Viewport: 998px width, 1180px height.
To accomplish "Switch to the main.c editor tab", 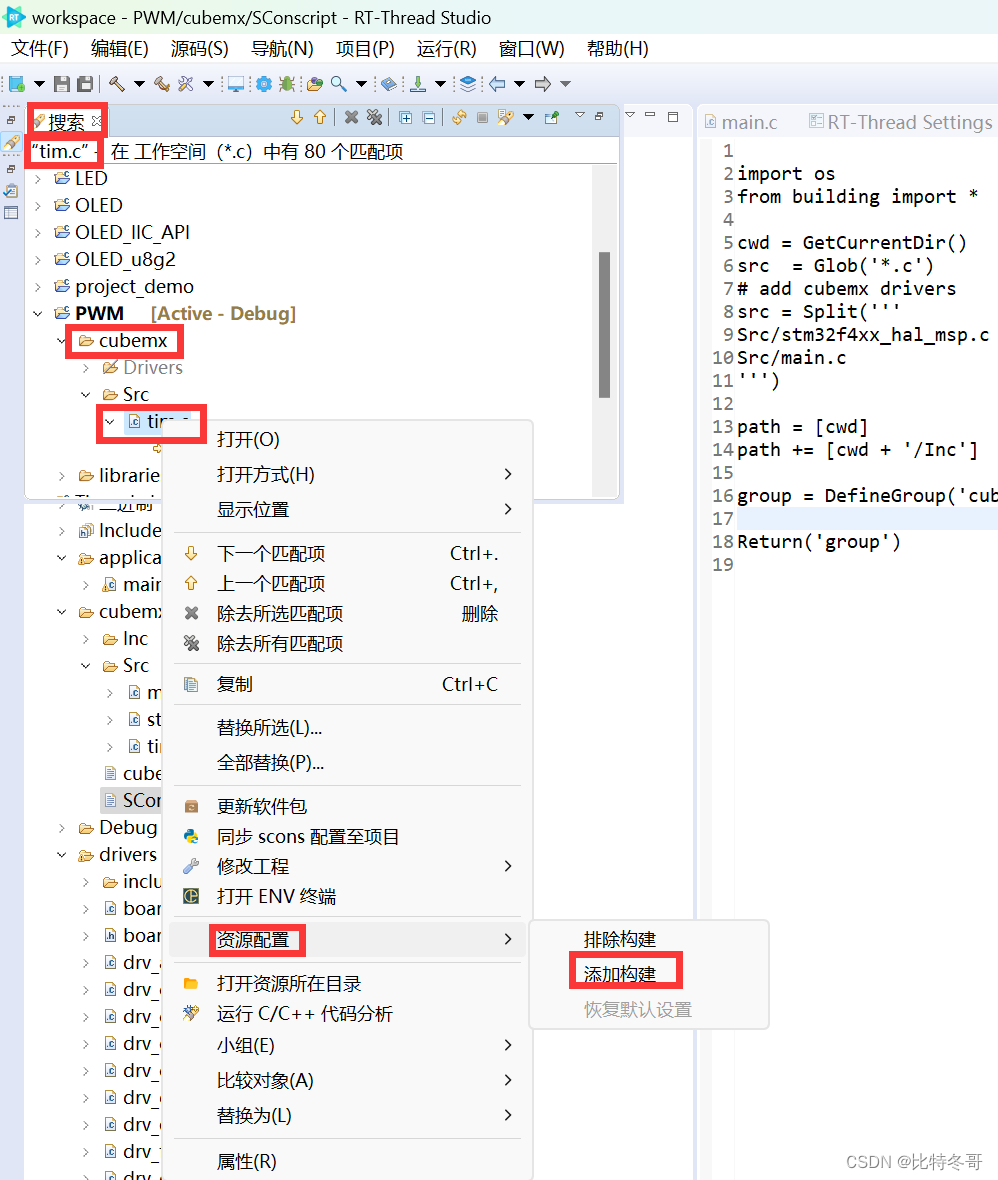I will click(x=741, y=122).
